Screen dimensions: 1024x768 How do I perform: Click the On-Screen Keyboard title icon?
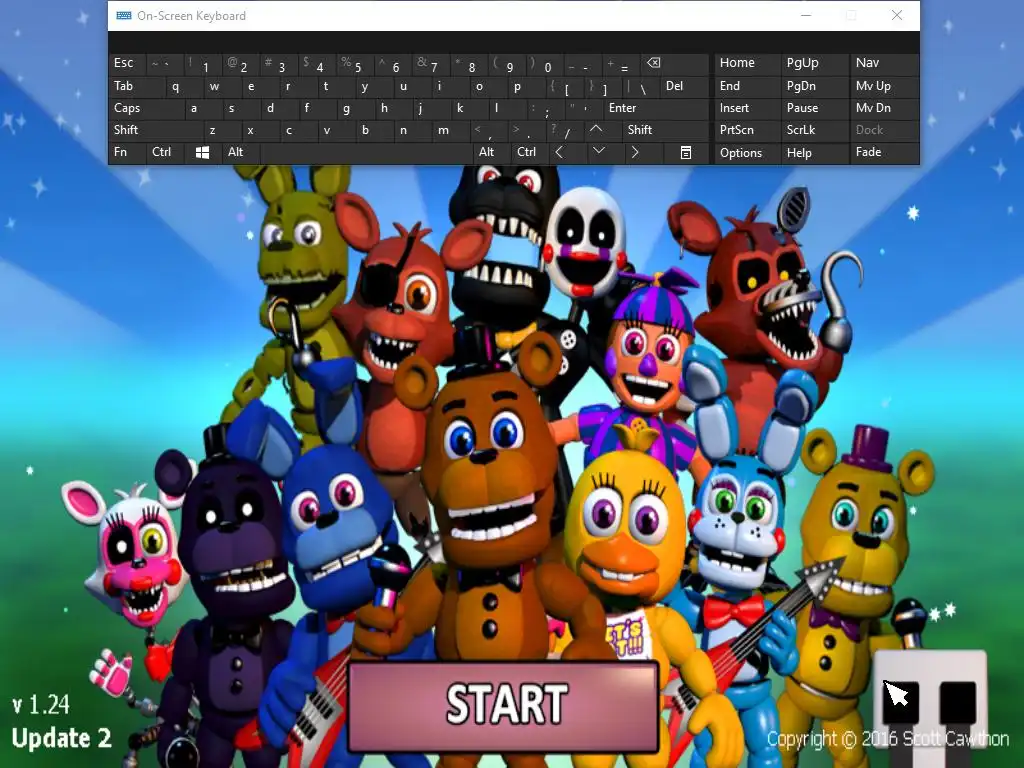click(x=123, y=16)
